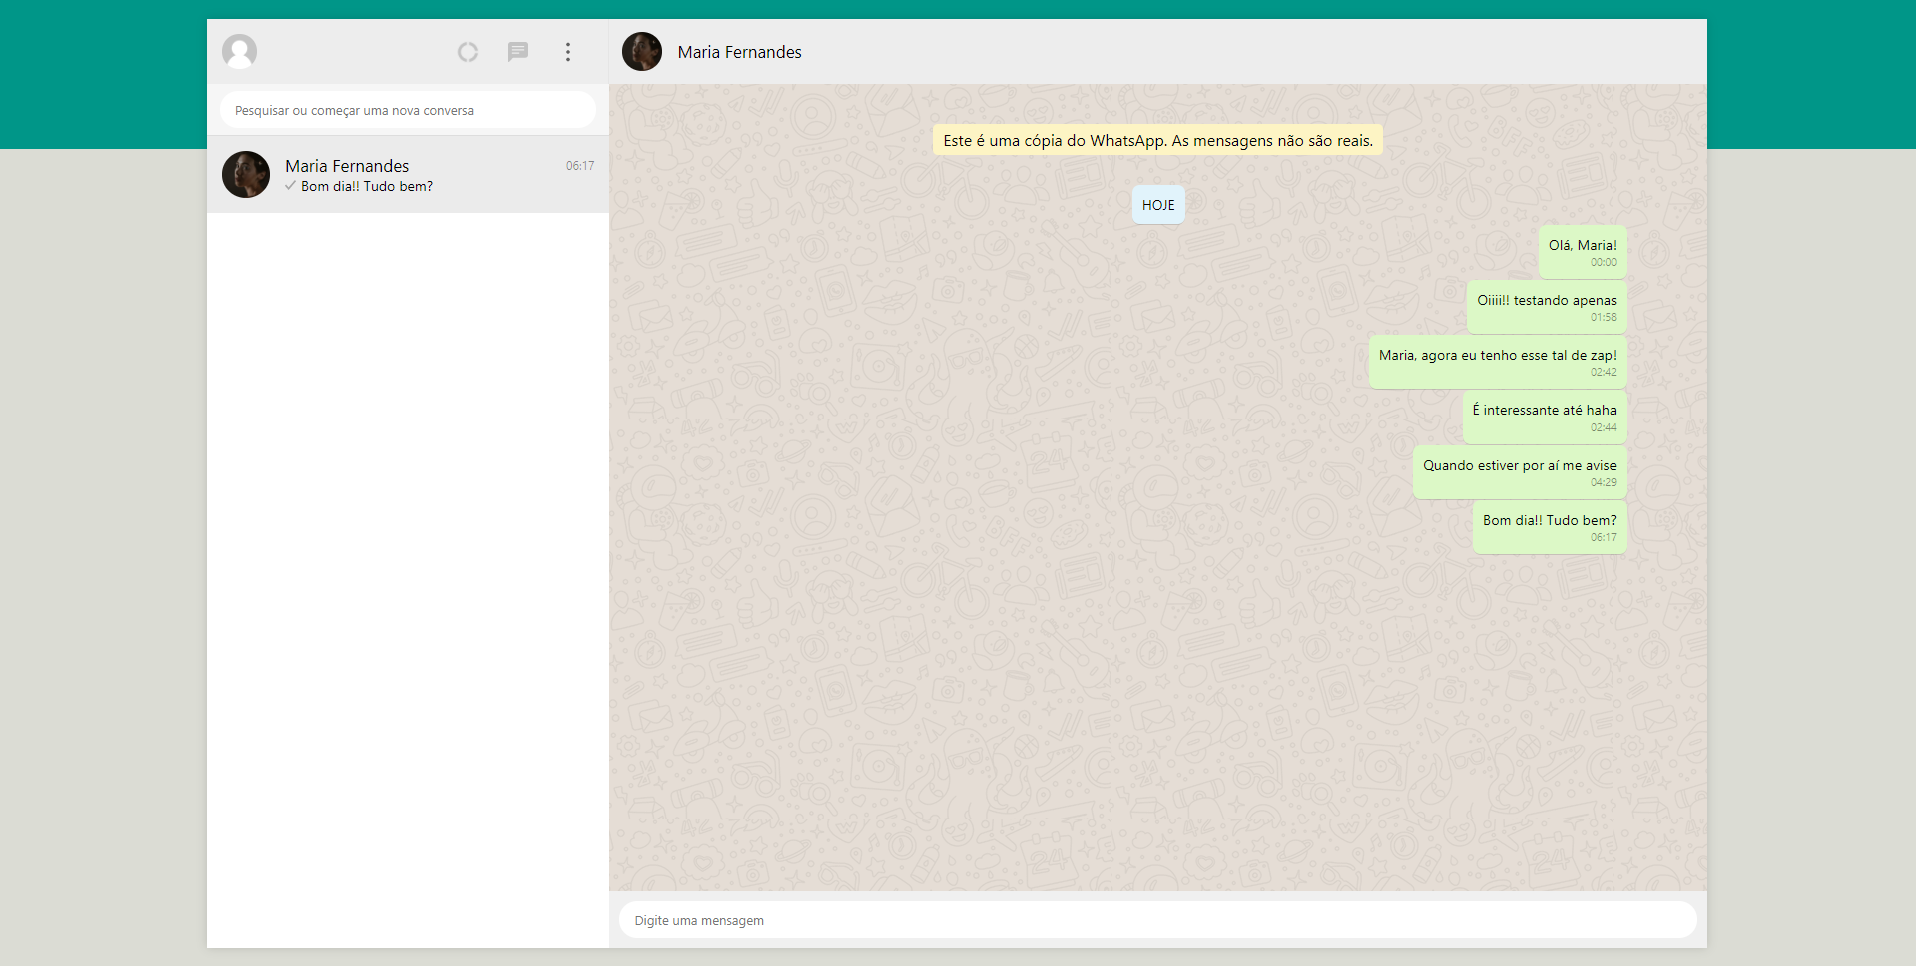Click your own profile avatar placeholder

(x=240, y=51)
